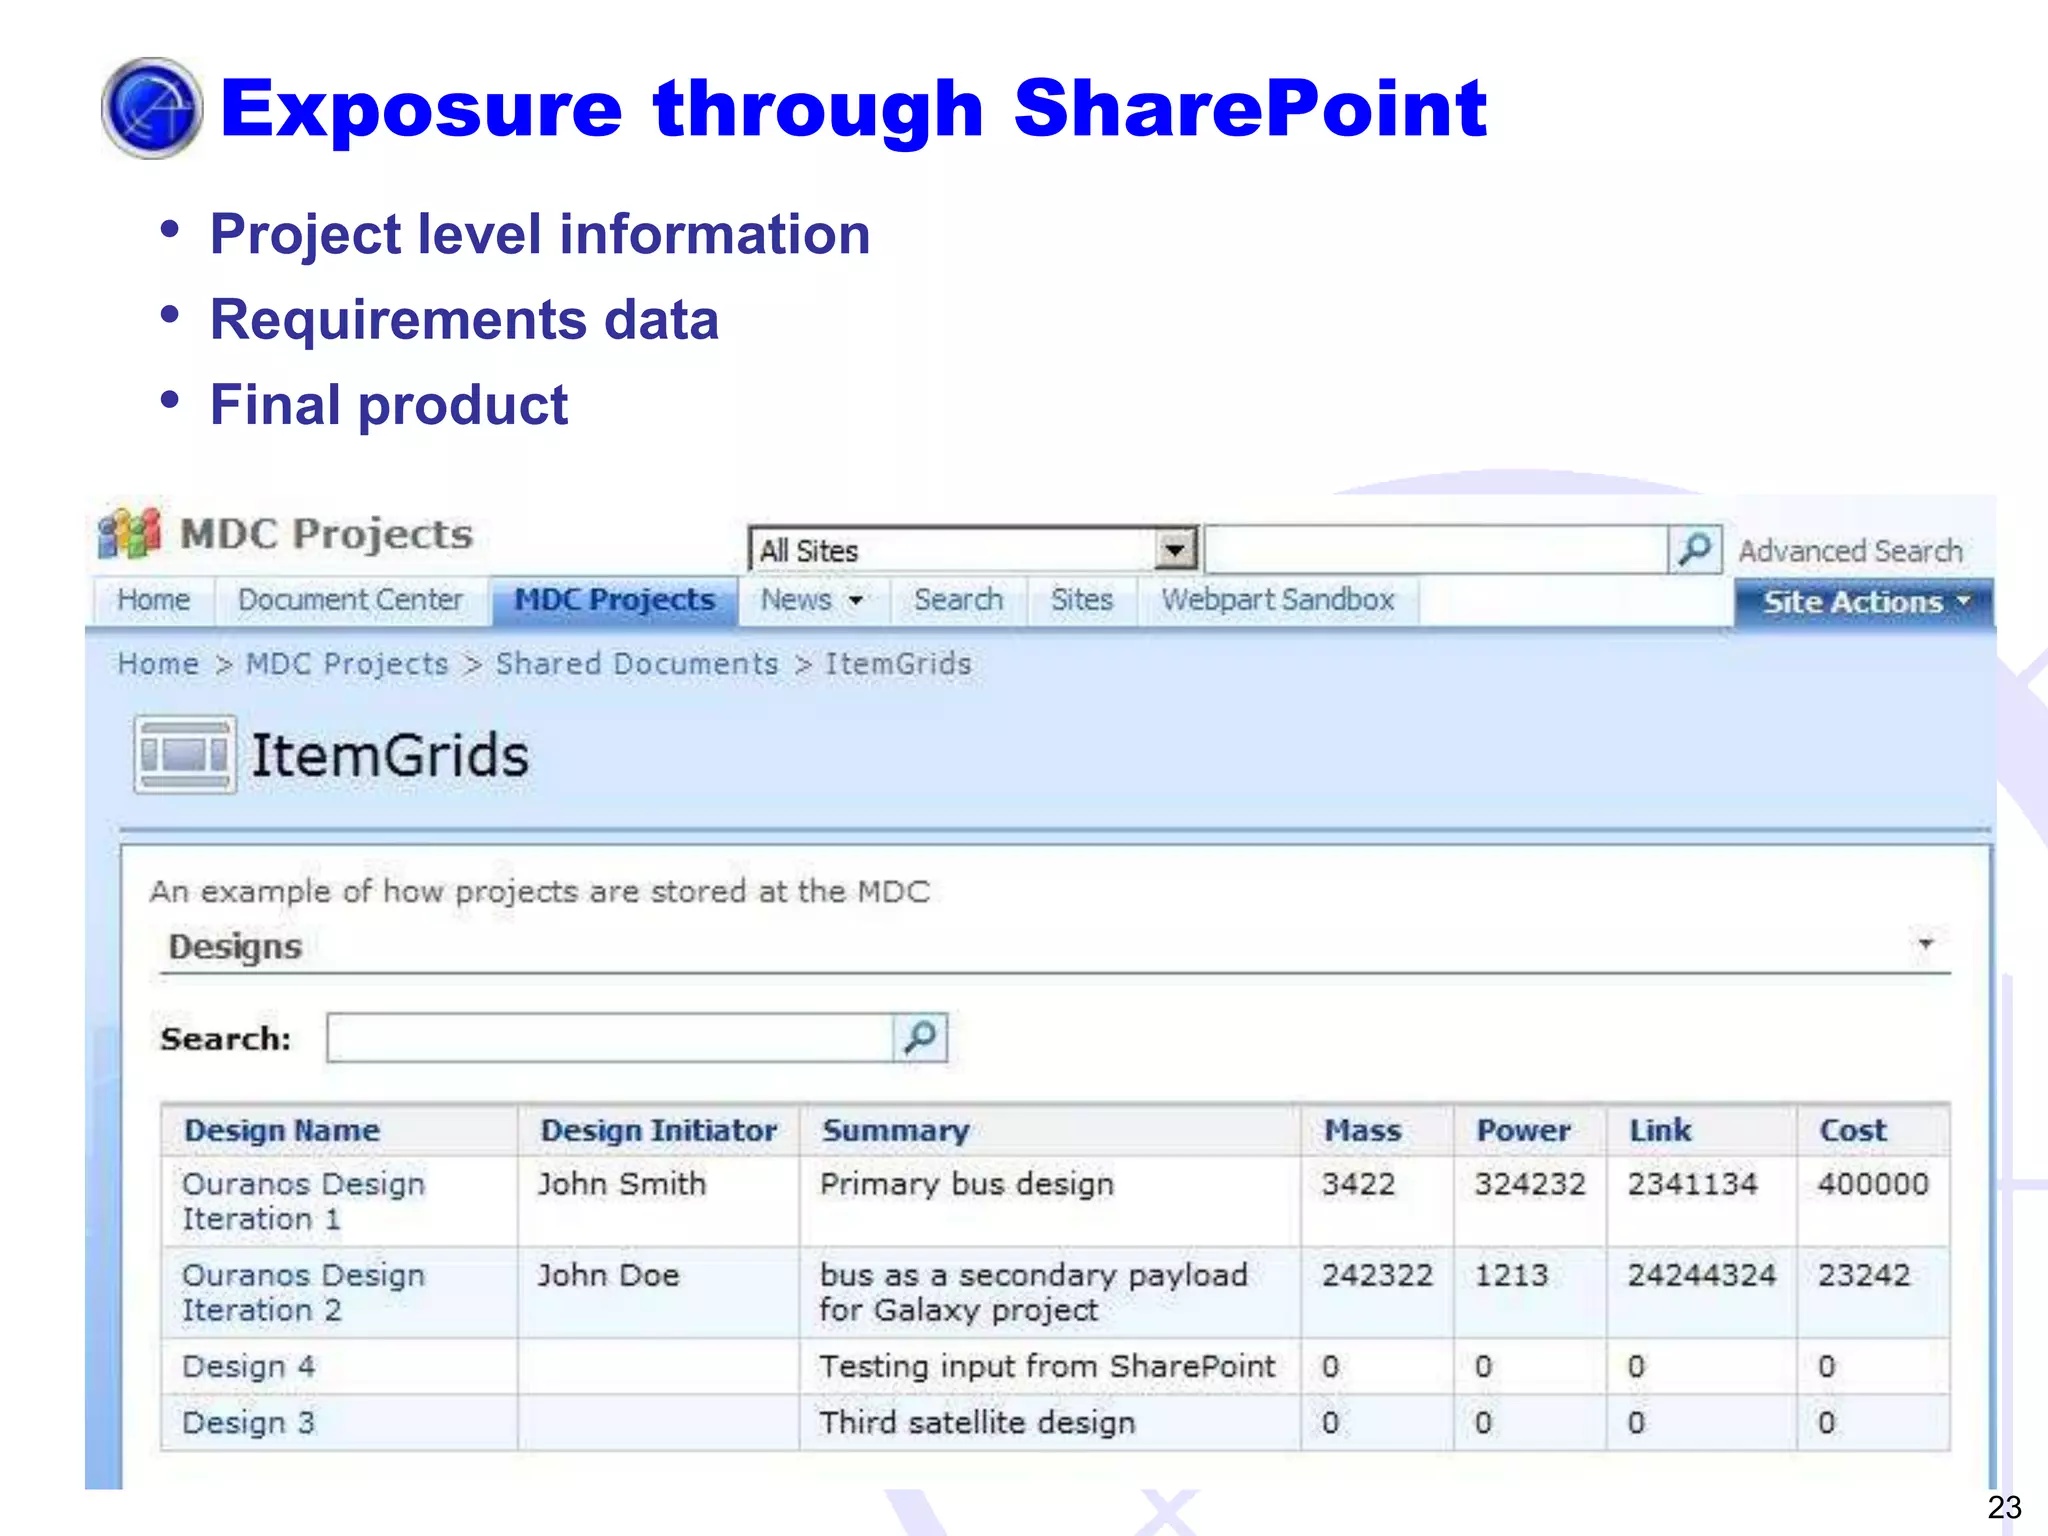Click the top site search text box
Image resolution: width=2048 pixels, height=1536 pixels.
1437,549
